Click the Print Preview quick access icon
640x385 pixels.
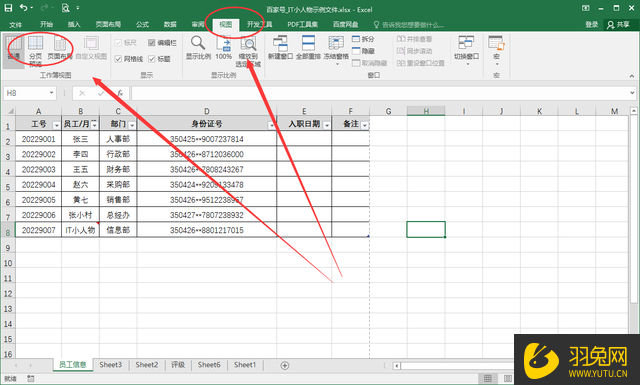tap(65, 8)
